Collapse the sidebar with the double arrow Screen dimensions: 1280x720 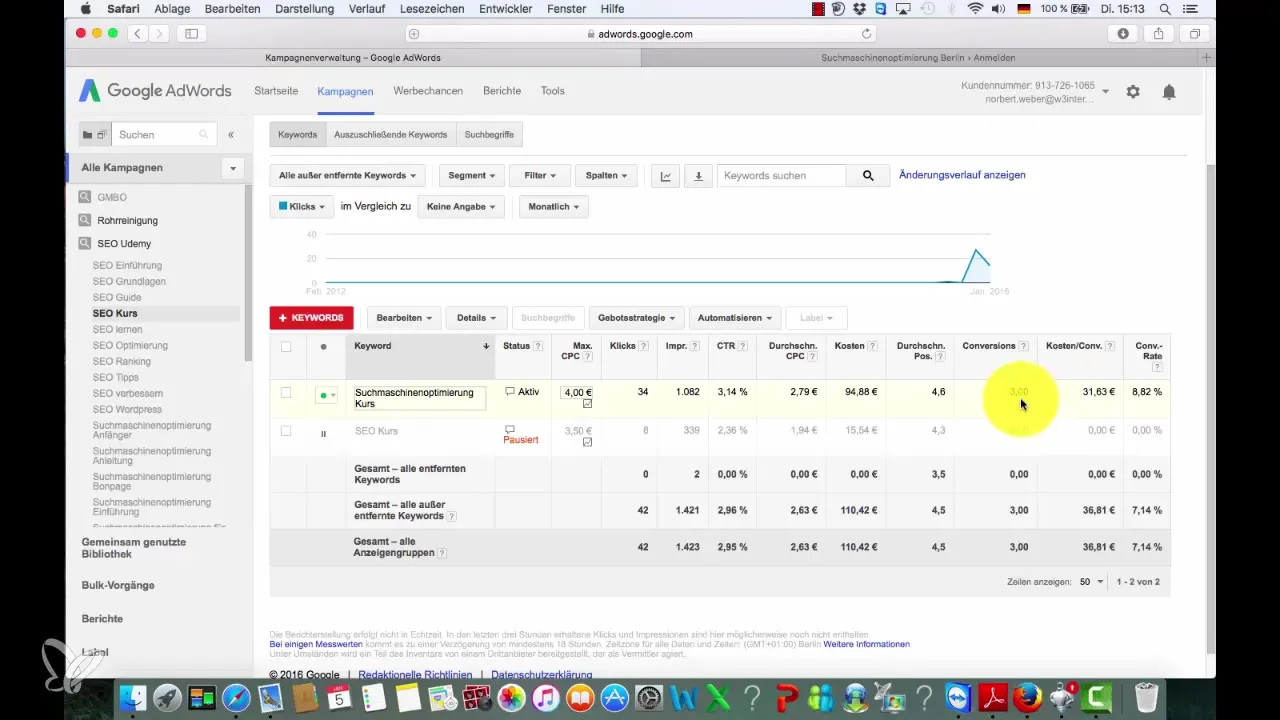[231, 134]
